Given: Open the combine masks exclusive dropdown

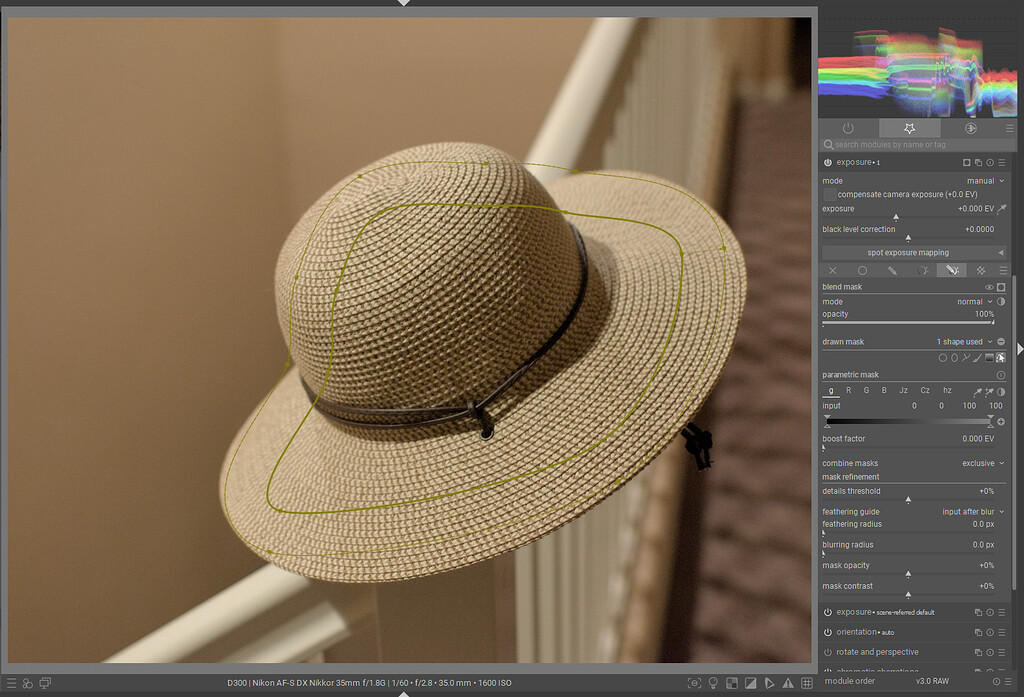Looking at the screenshot, I should tap(978, 463).
